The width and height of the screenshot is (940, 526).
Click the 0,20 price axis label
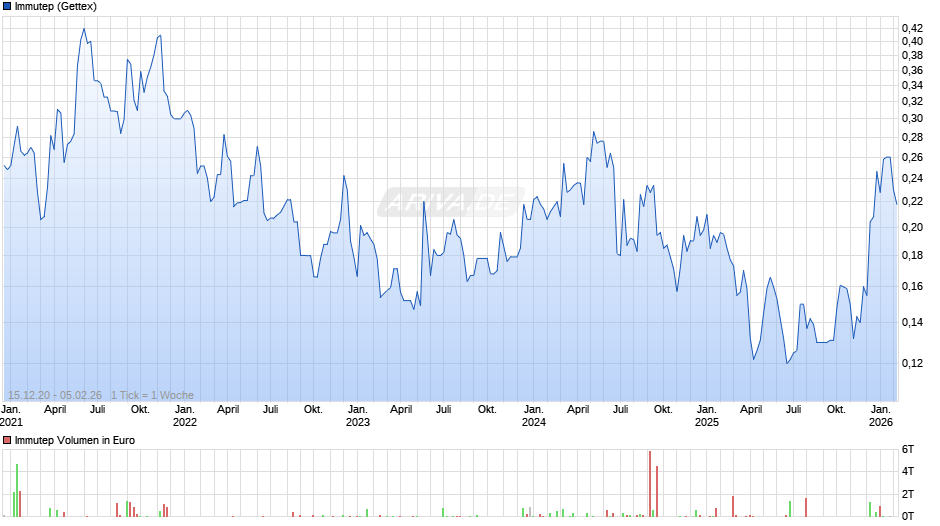(912, 227)
